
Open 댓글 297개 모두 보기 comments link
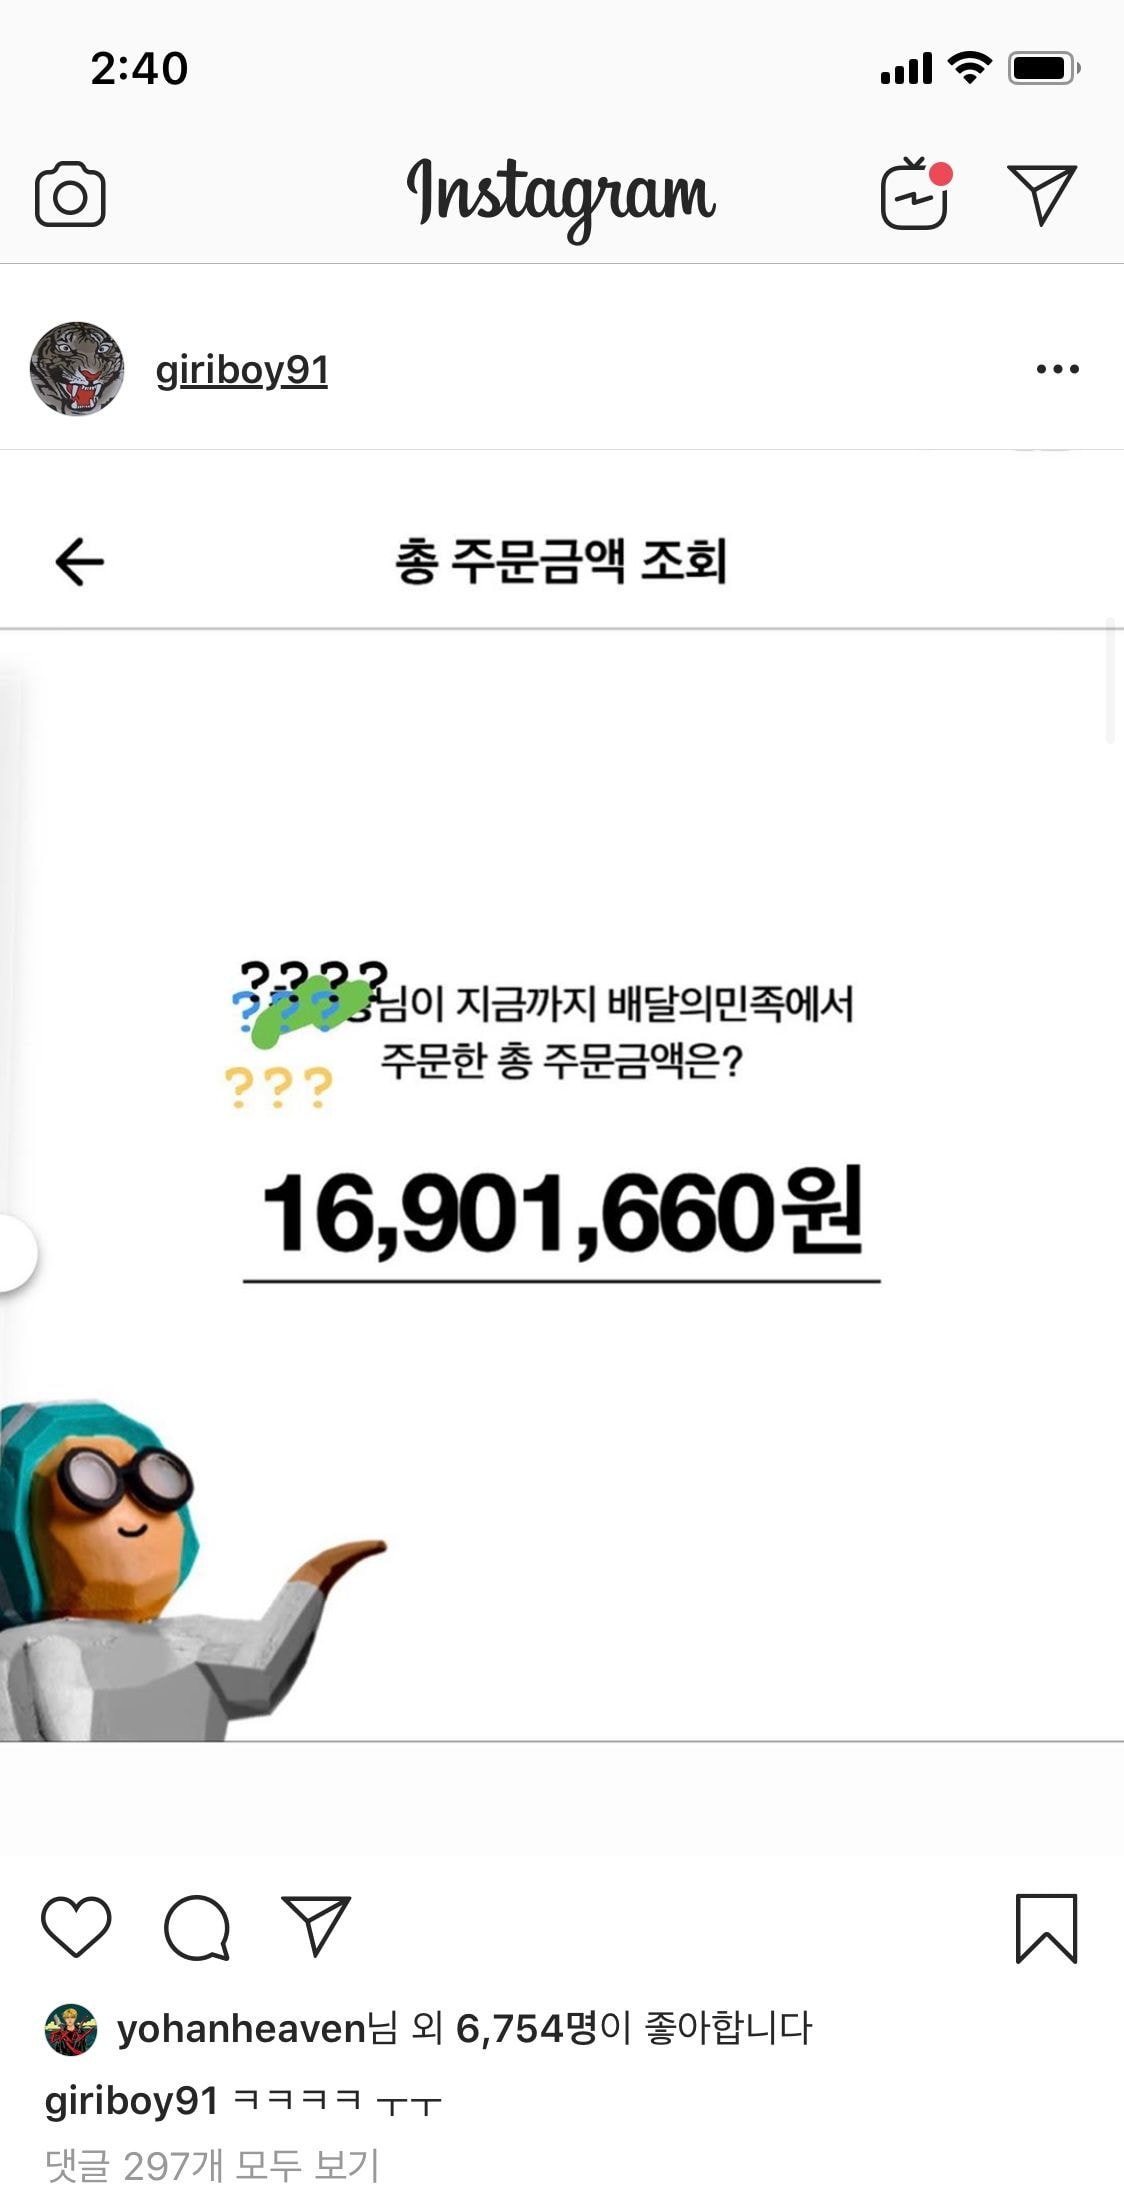coord(212,2165)
